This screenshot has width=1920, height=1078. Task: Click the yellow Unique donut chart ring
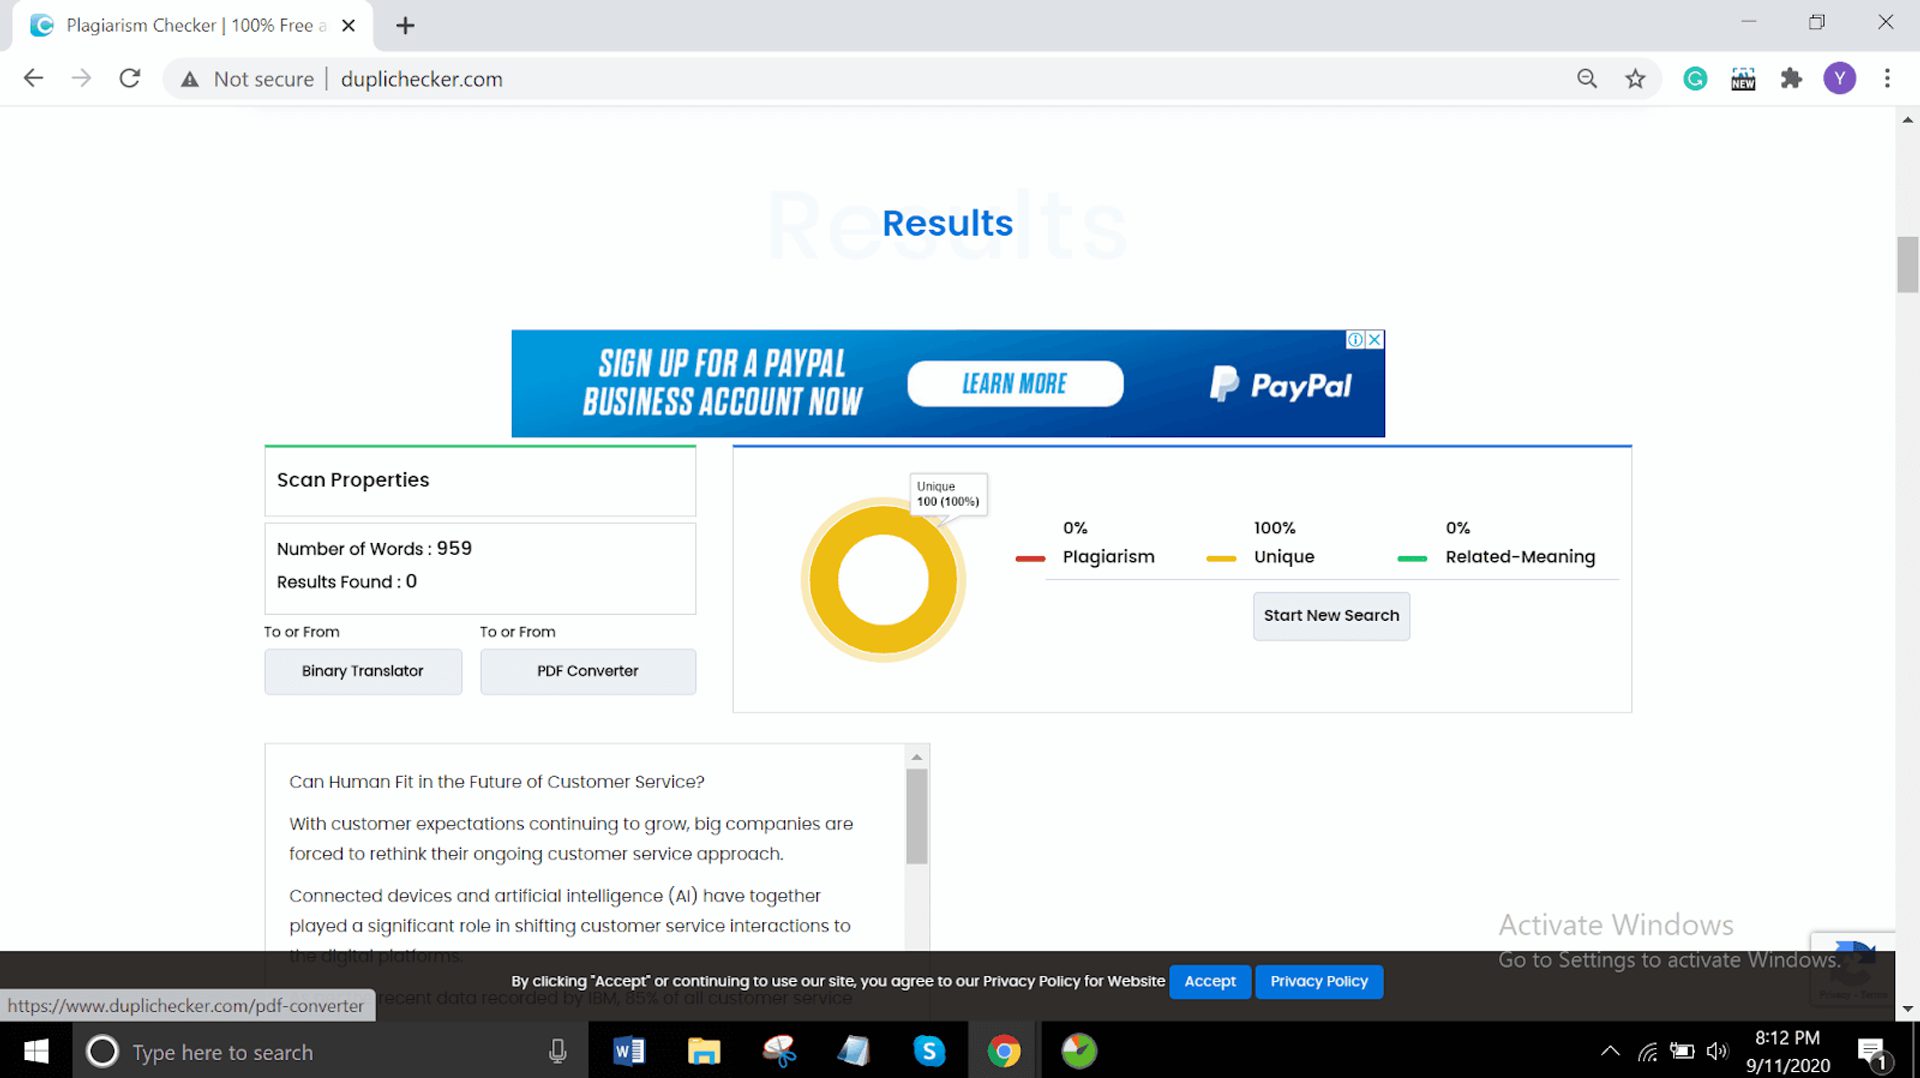point(824,580)
